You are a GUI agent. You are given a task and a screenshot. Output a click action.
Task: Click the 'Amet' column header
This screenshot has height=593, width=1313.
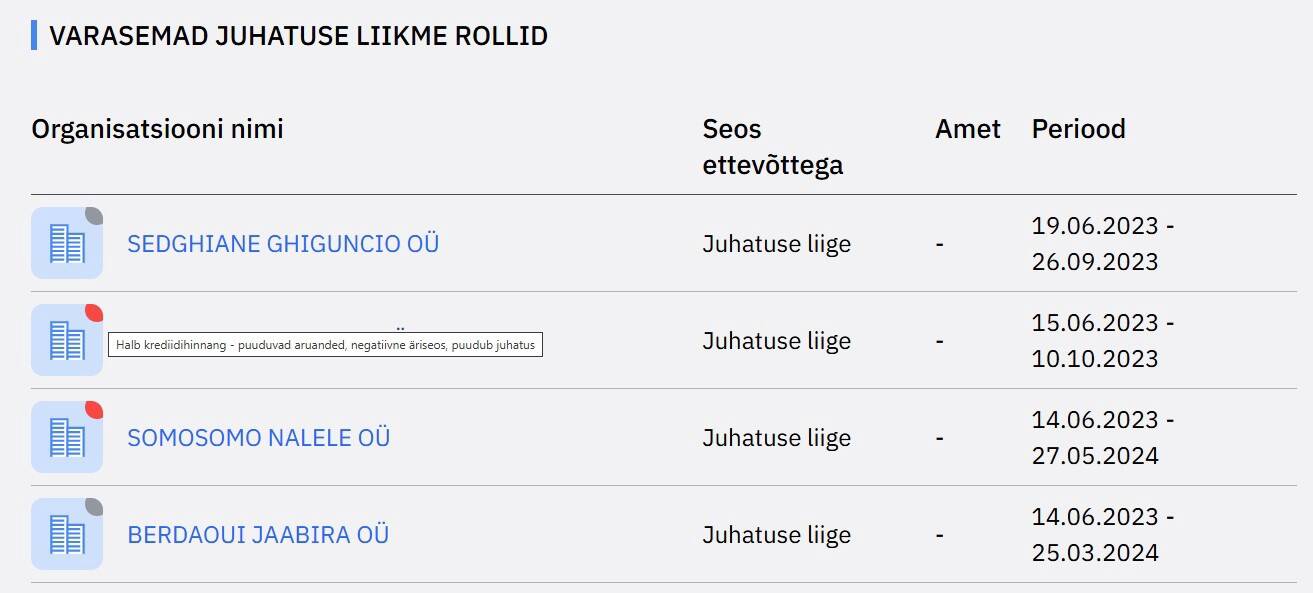point(967,129)
